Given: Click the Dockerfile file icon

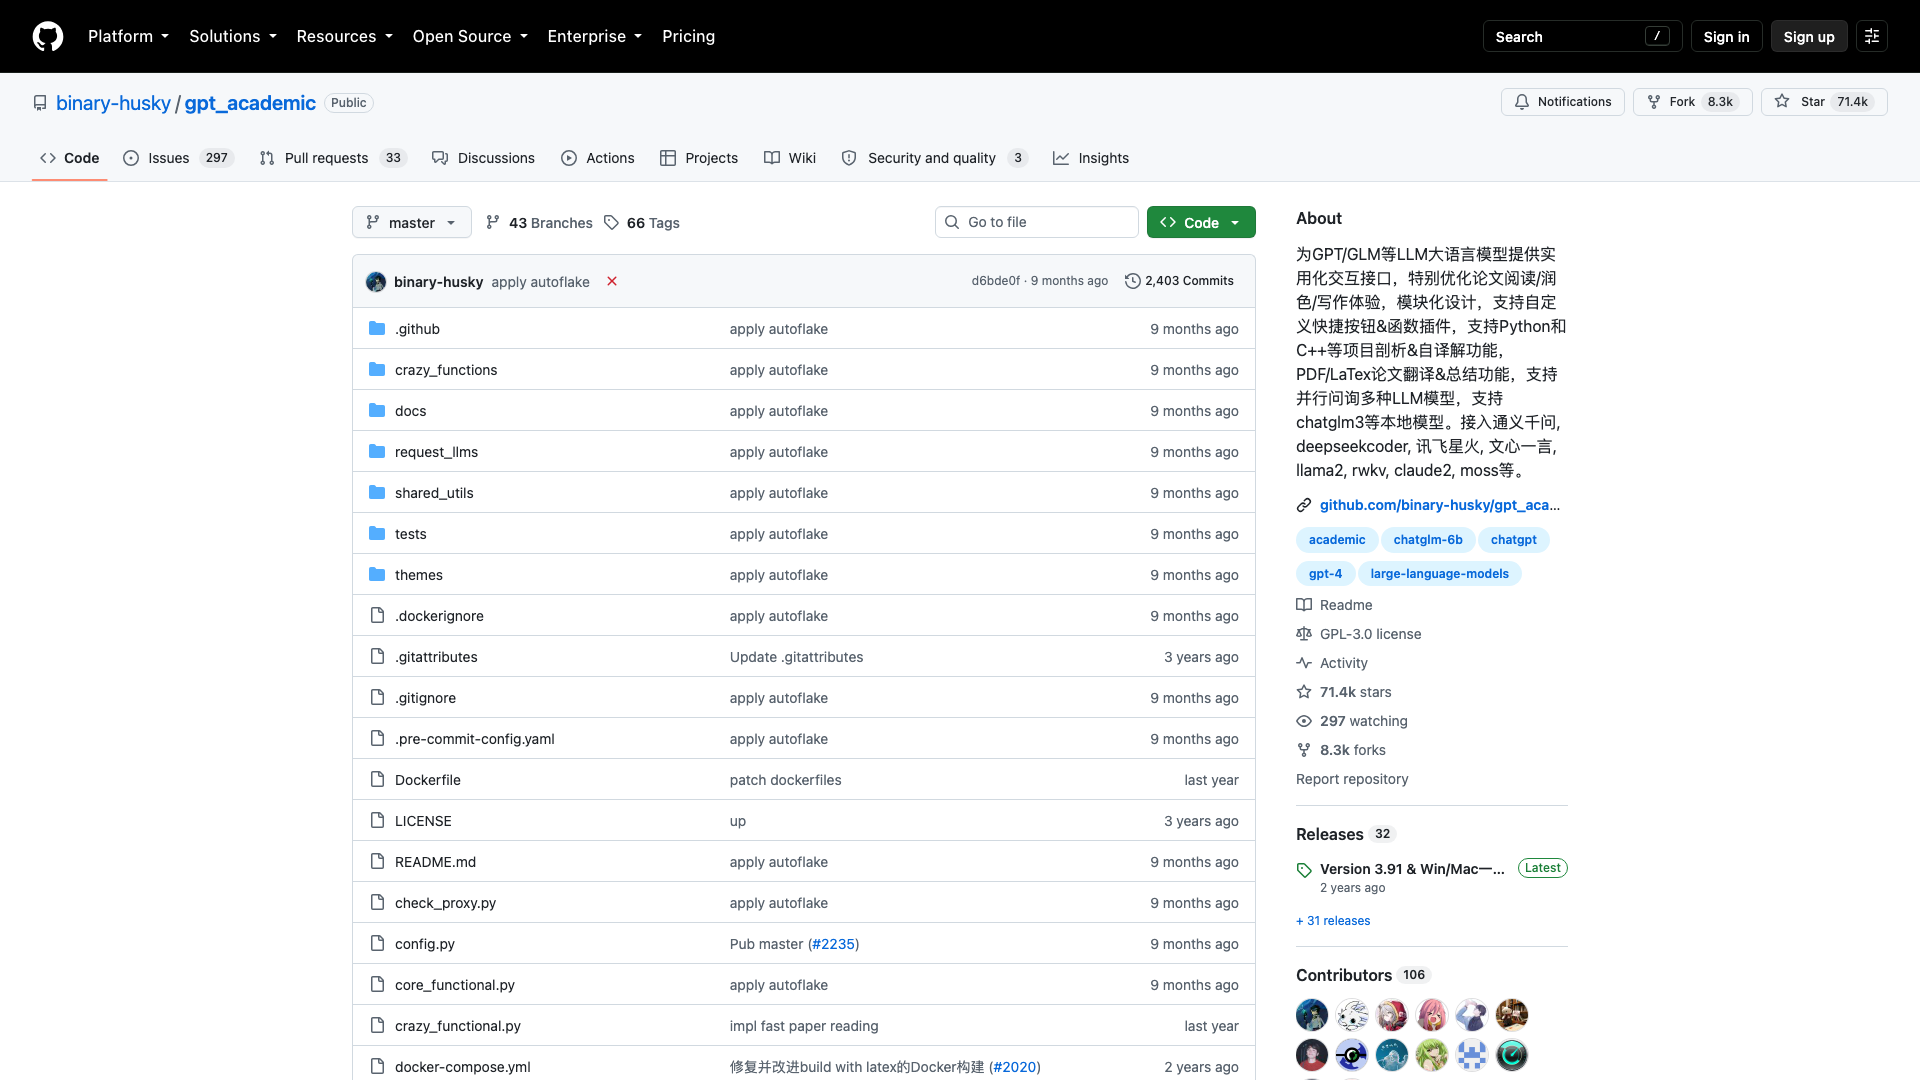Looking at the screenshot, I should pos(377,779).
